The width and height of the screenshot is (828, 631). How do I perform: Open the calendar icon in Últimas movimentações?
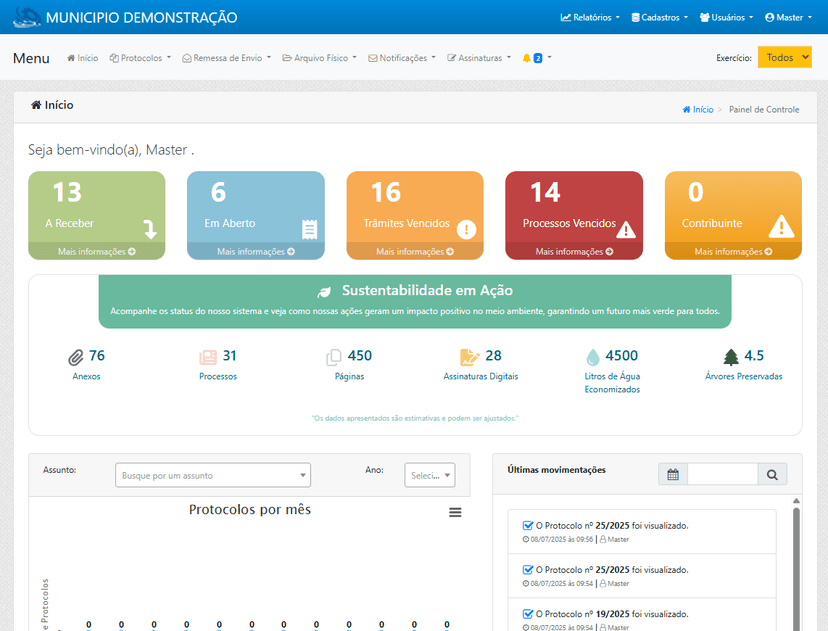tap(673, 474)
